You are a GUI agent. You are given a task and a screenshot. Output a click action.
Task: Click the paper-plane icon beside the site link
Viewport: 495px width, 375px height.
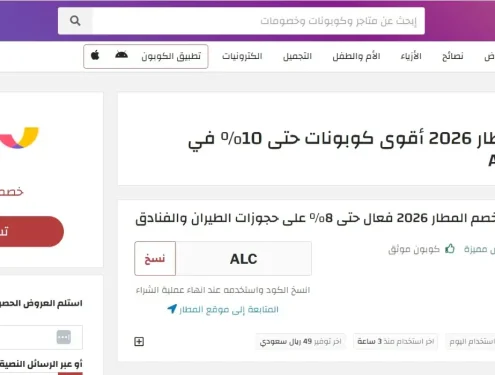(172, 309)
